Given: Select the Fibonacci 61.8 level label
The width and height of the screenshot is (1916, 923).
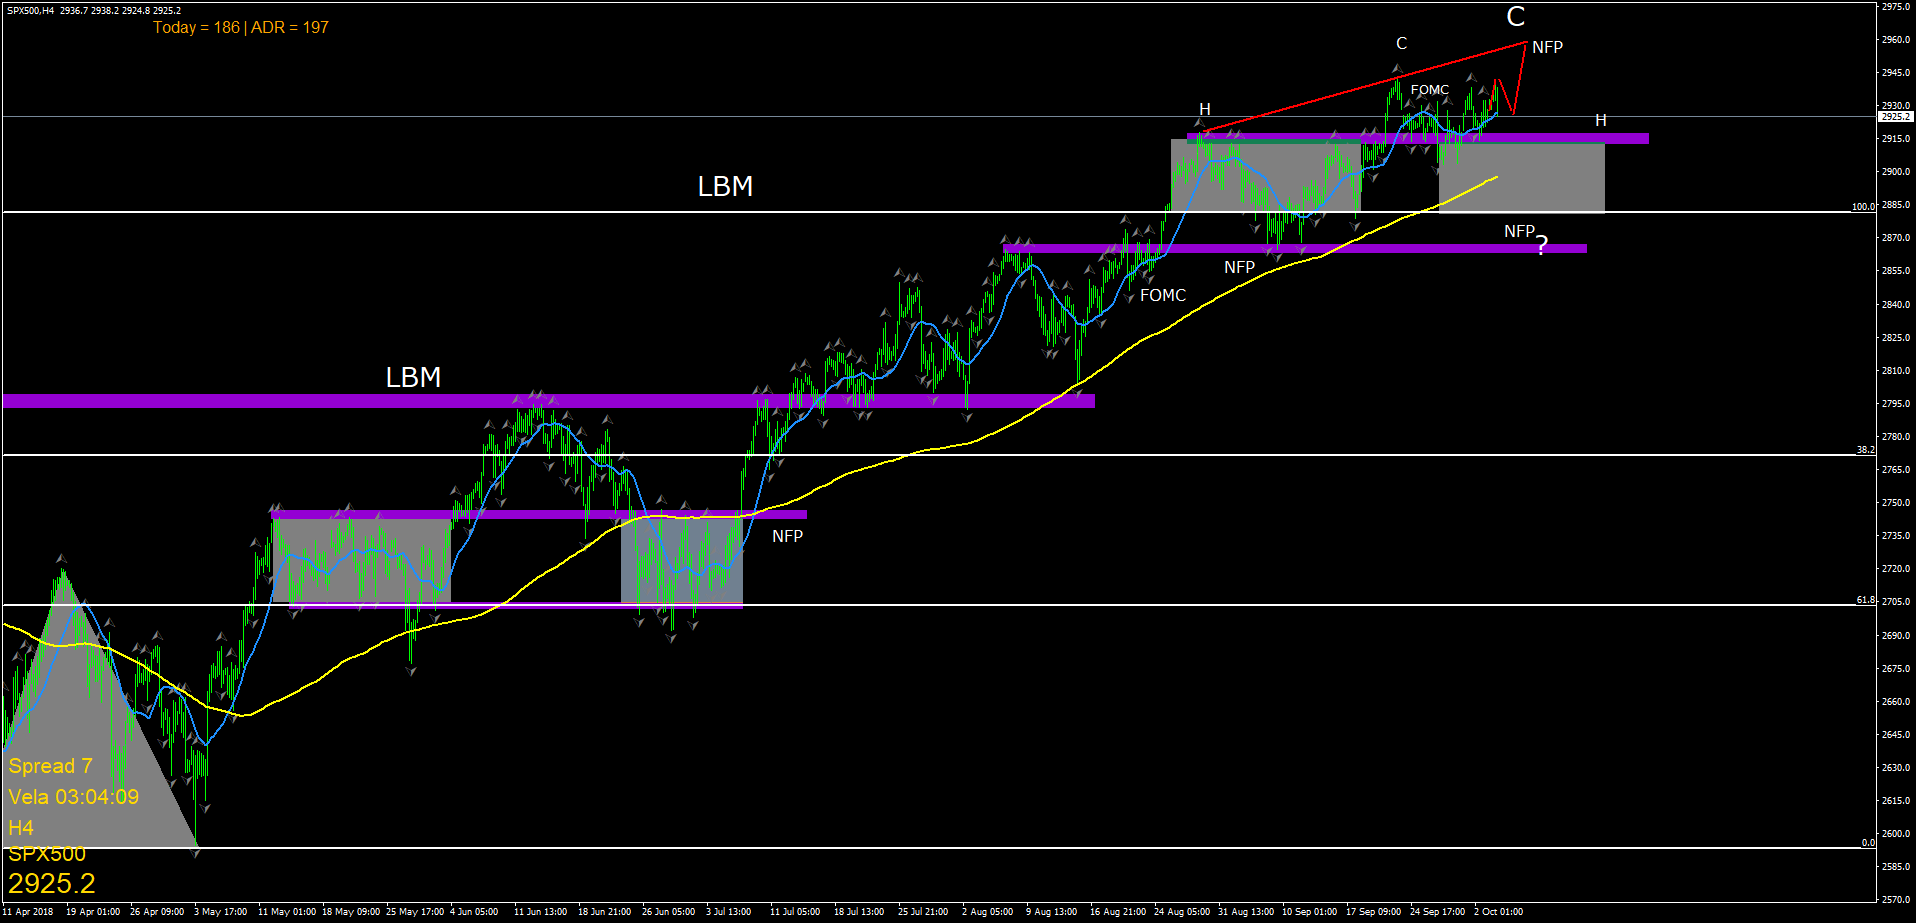Looking at the screenshot, I should (x=1866, y=600).
